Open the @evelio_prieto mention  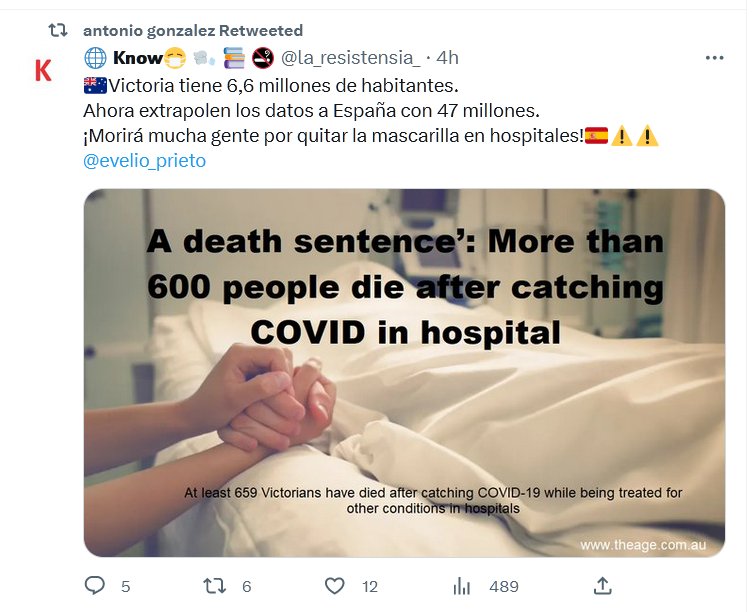tap(144, 160)
